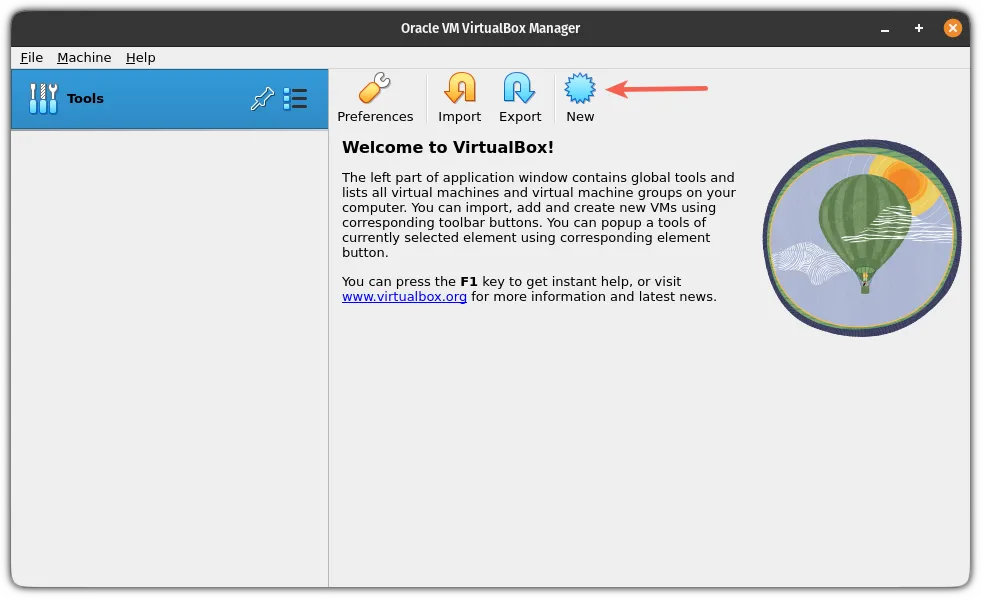Click the Tools wrench-and-screwdriver icon
Viewport: 983px width, 600px height.
point(43,99)
